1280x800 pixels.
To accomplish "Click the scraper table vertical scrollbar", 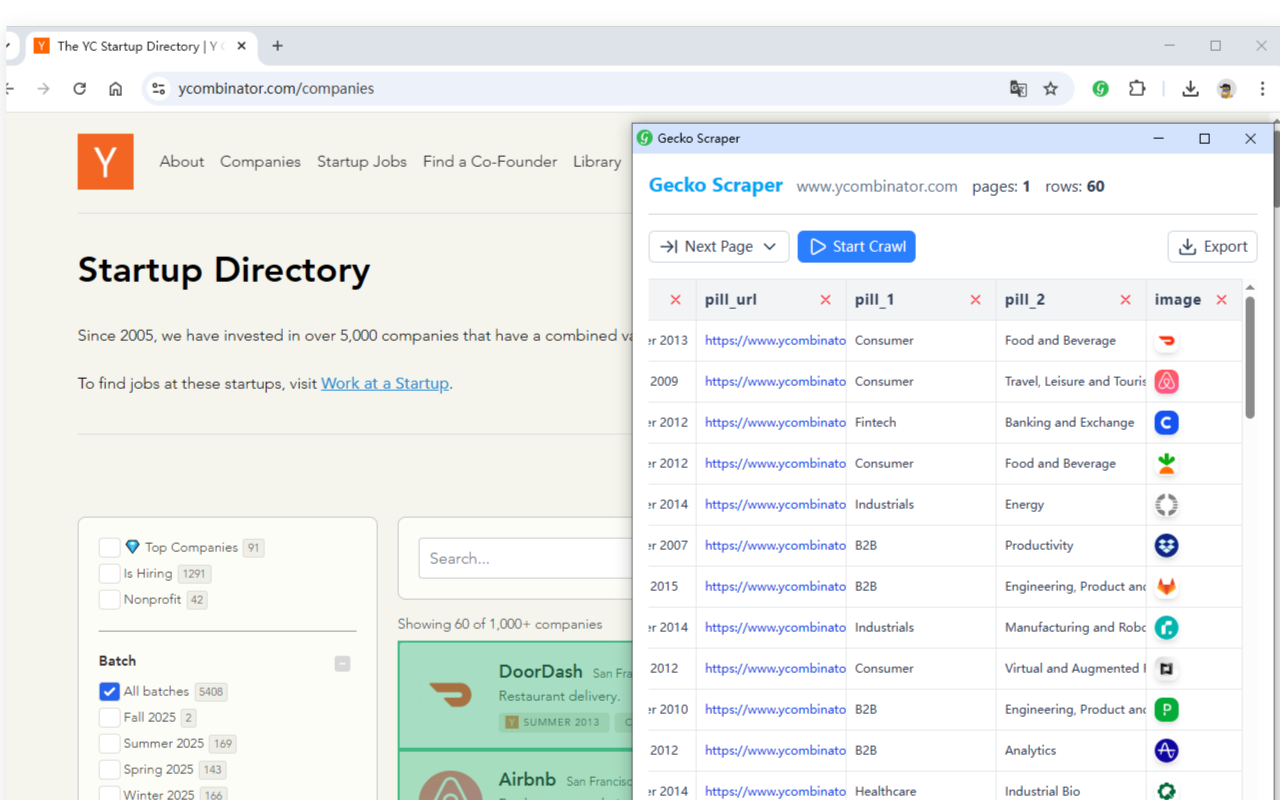I will tap(1249, 360).
